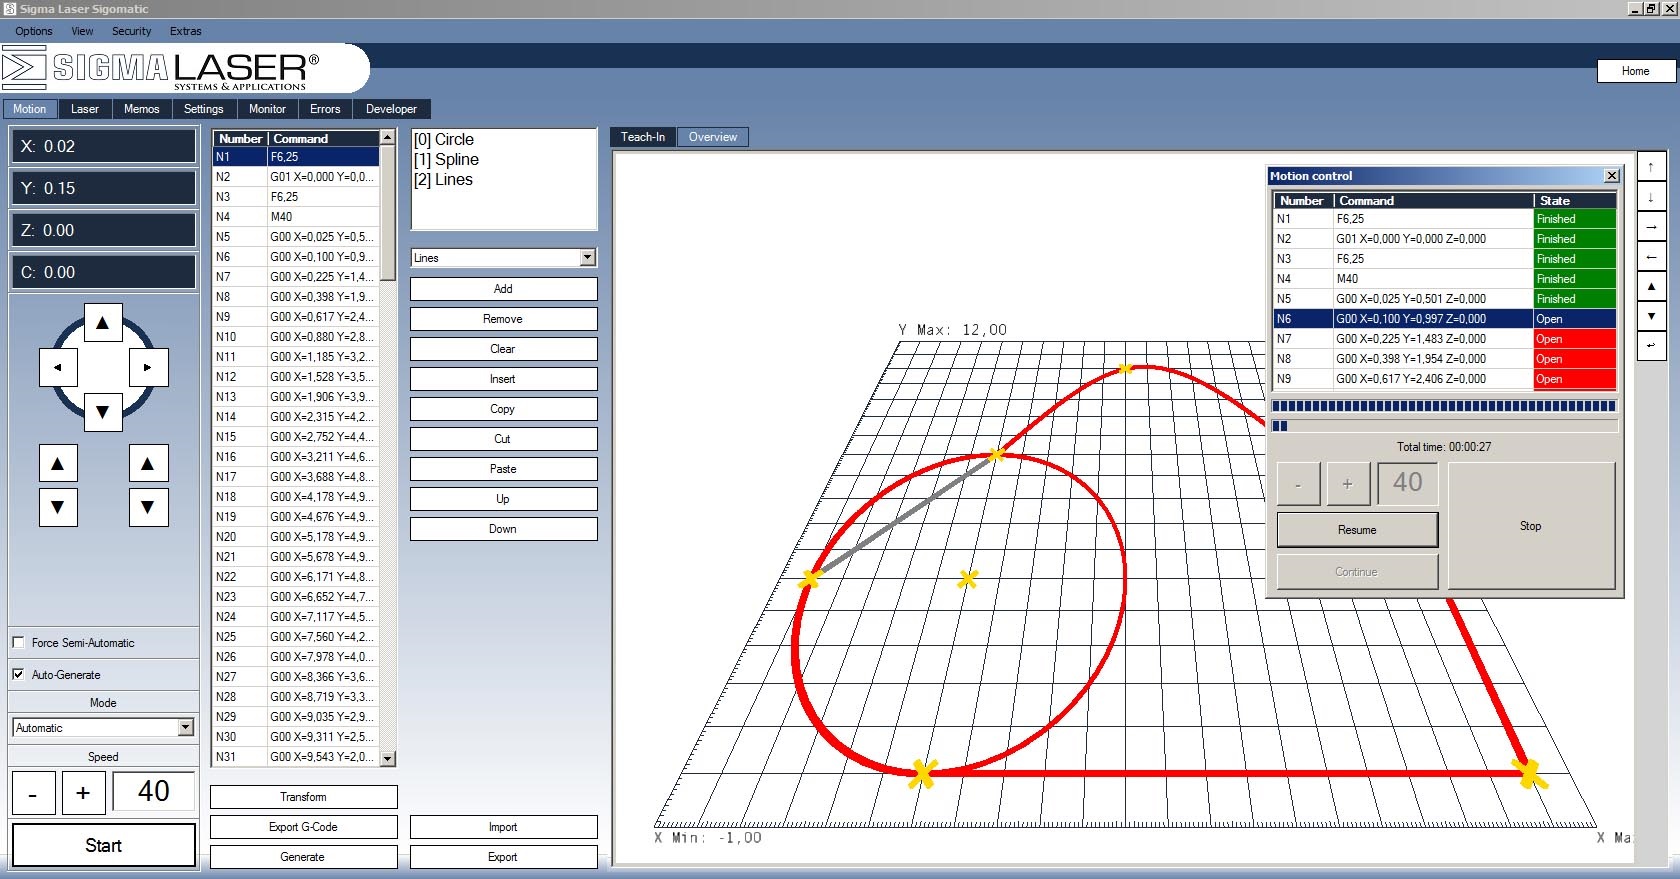Click the solid down-triangle in right toolbar
Screen dimensions: 1680x879
(x=1651, y=316)
